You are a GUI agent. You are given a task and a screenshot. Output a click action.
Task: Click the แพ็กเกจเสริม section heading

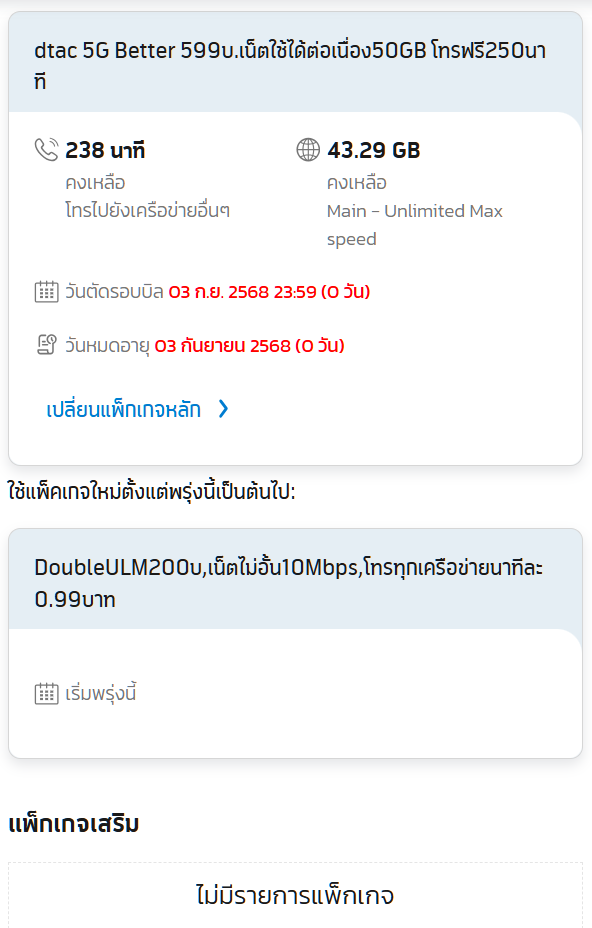[x=73, y=824]
